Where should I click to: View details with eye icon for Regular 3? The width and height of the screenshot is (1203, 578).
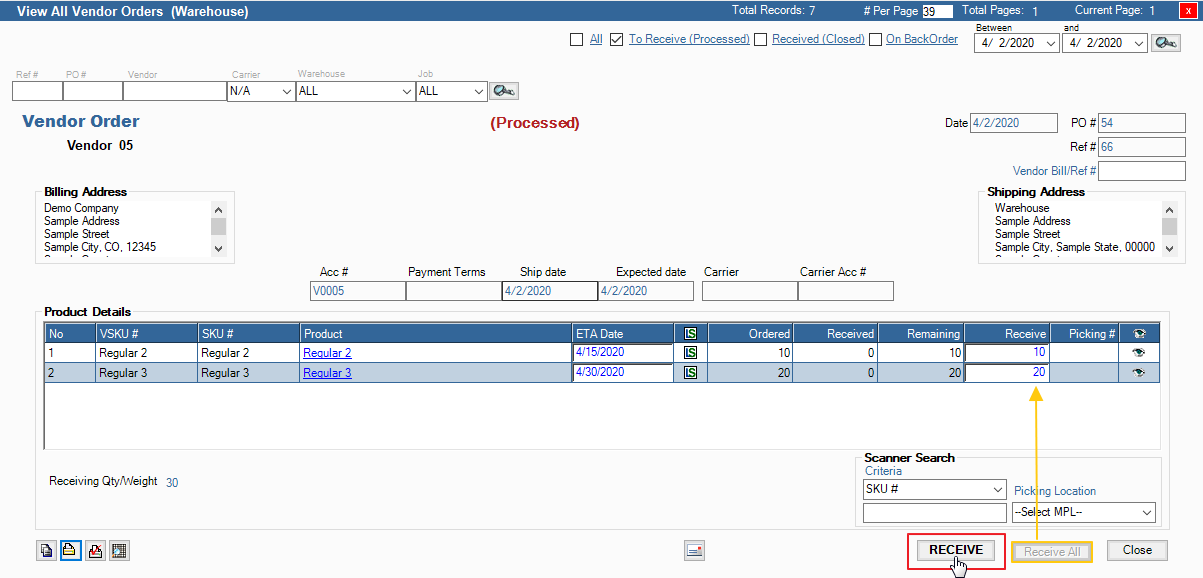point(1138,373)
